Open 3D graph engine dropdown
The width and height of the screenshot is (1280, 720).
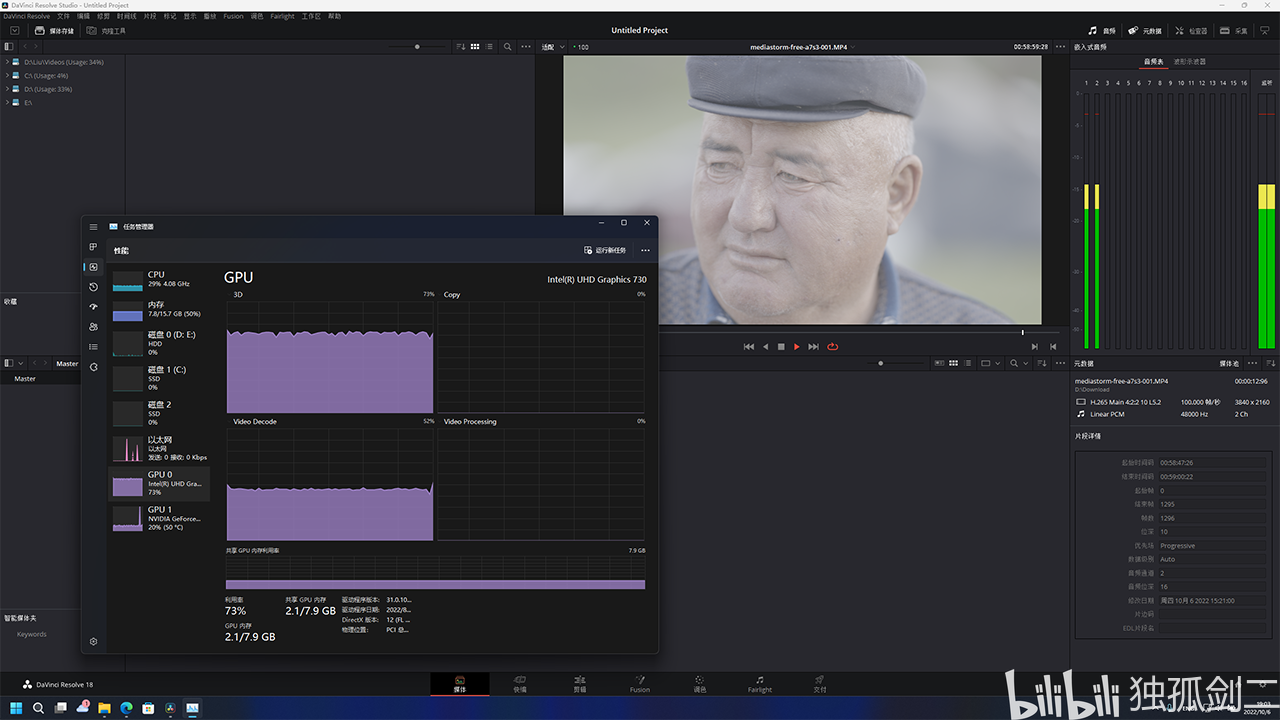tap(238, 295)
